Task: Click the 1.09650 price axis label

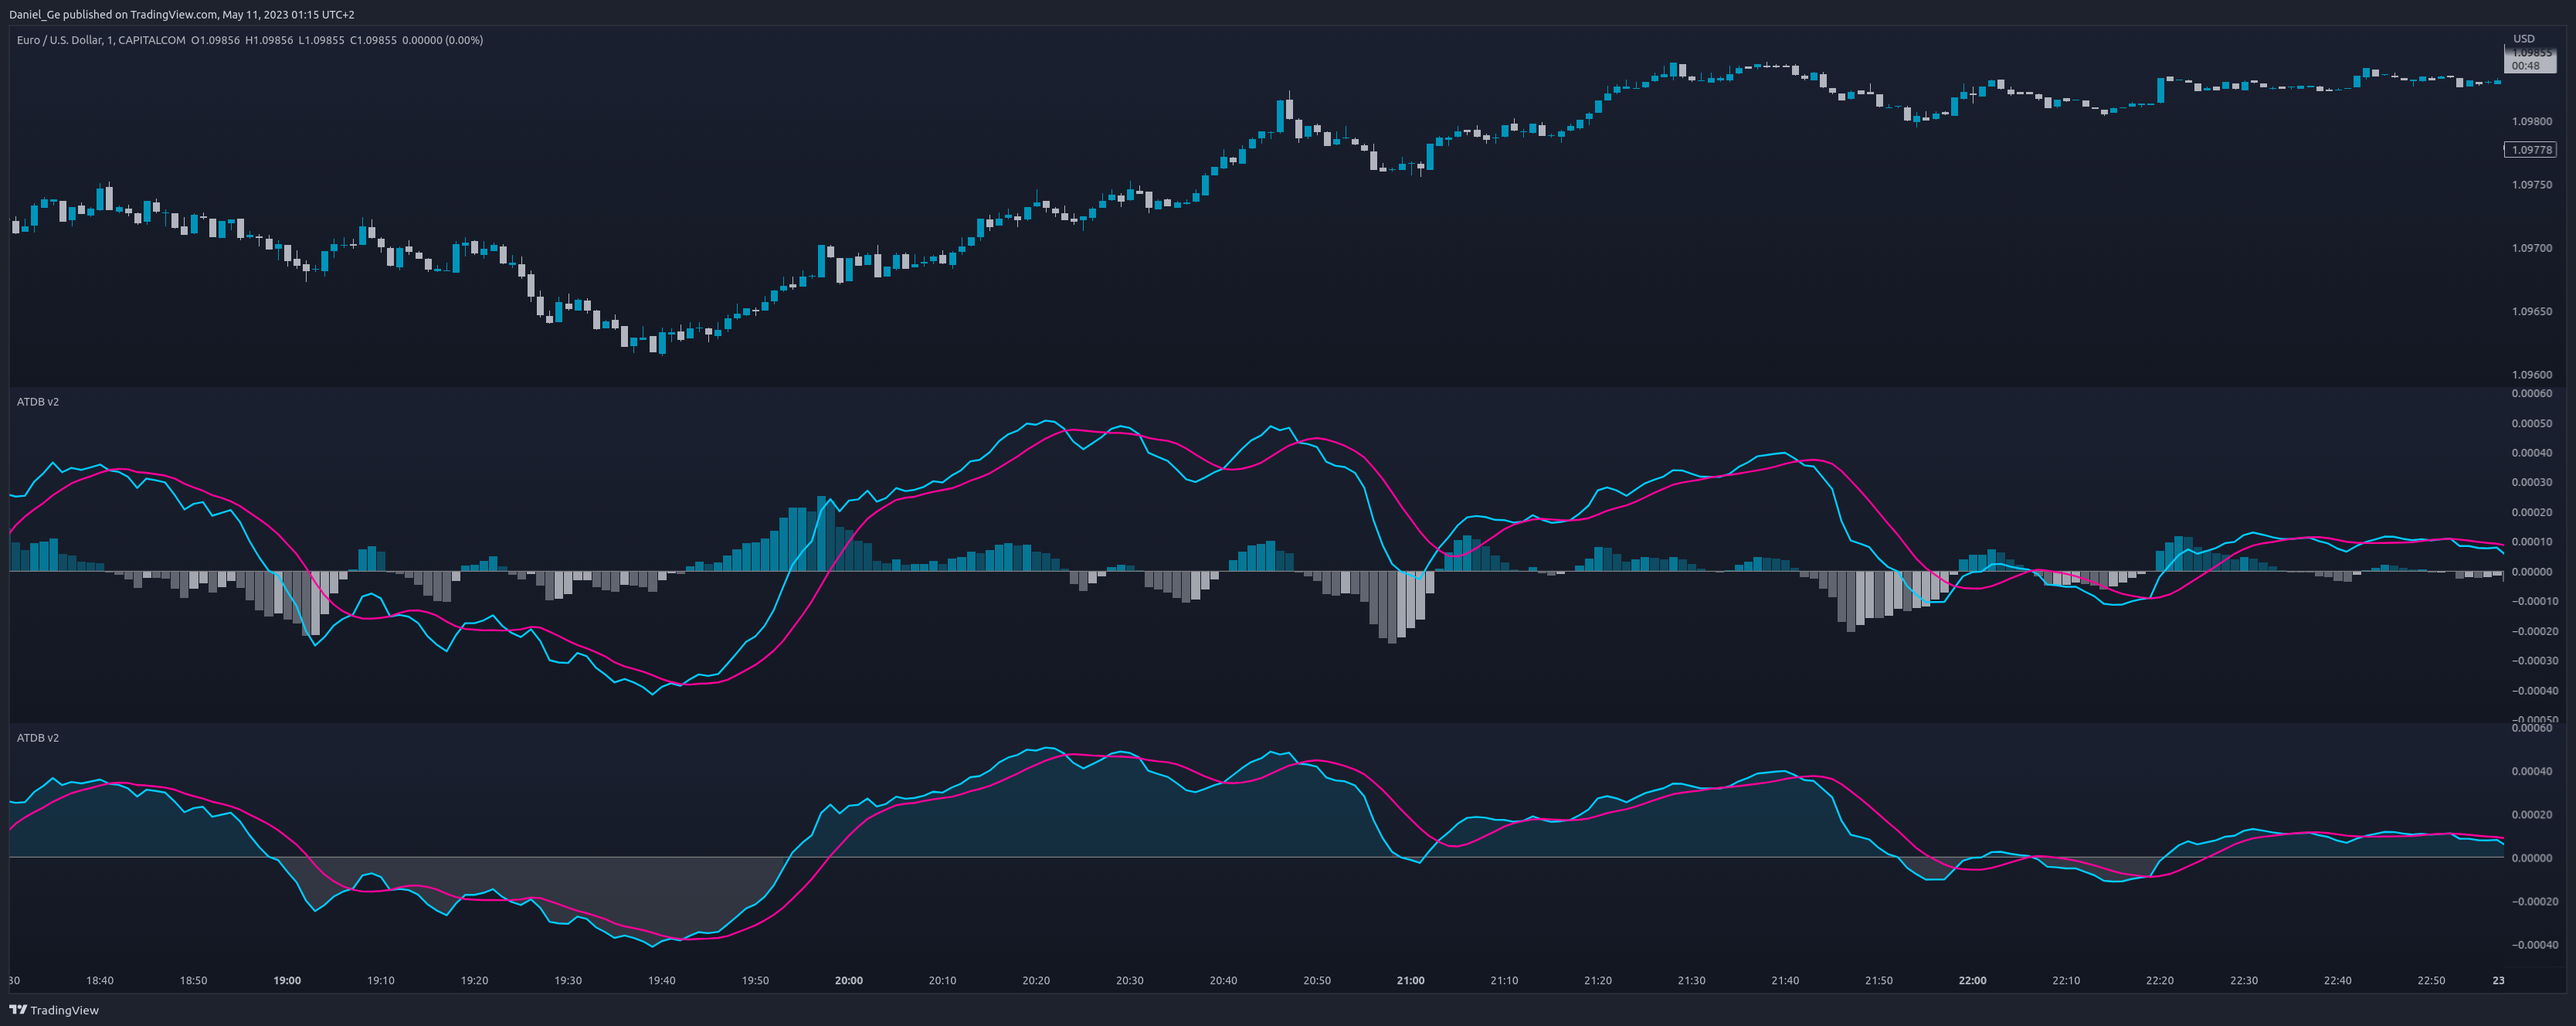Action: coord(2531,312)
